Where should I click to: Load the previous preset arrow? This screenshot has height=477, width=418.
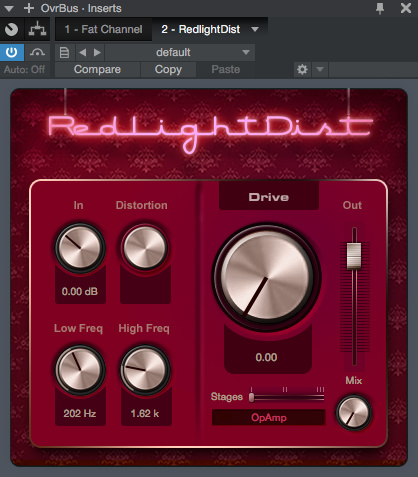coord(83,53)
